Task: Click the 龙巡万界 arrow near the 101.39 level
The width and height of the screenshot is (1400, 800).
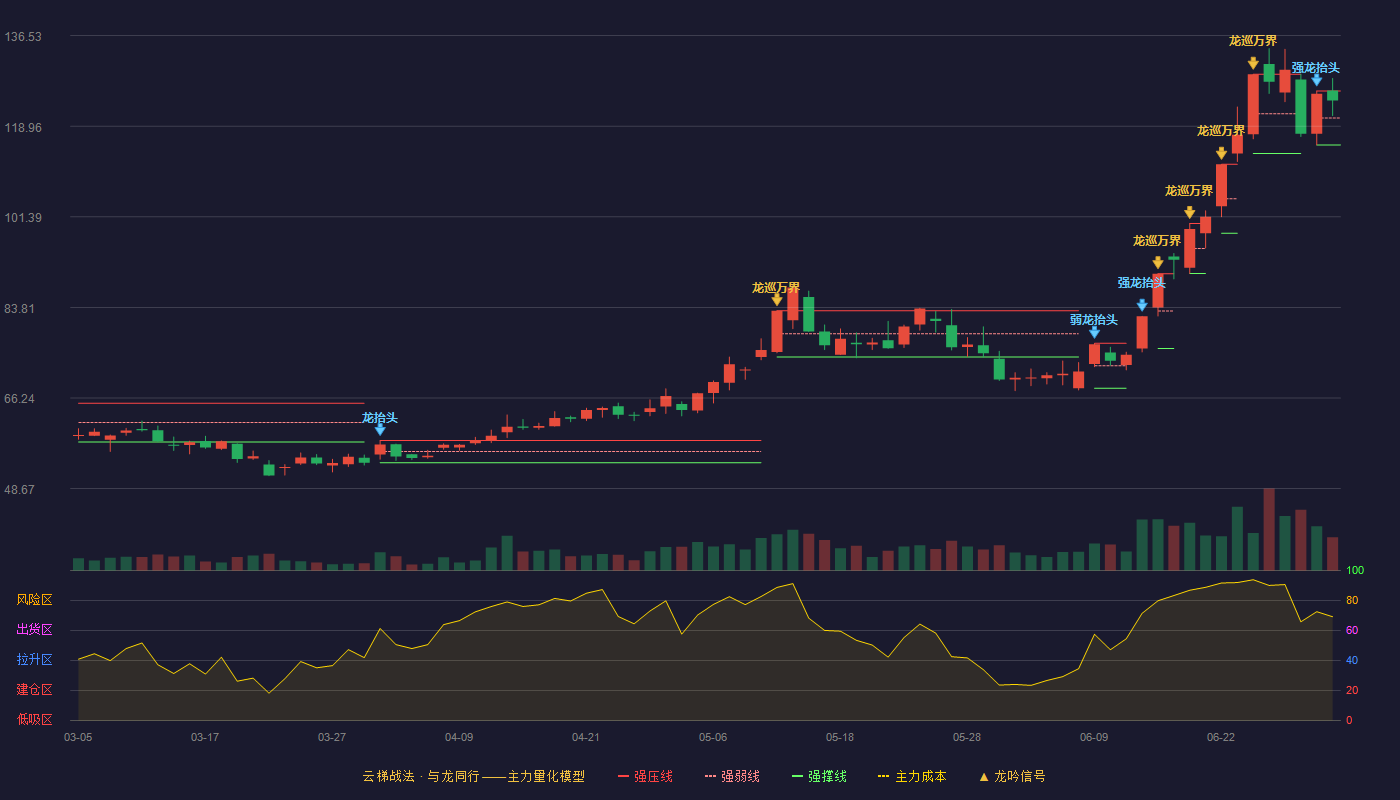Action: [x=1190, y=213]
